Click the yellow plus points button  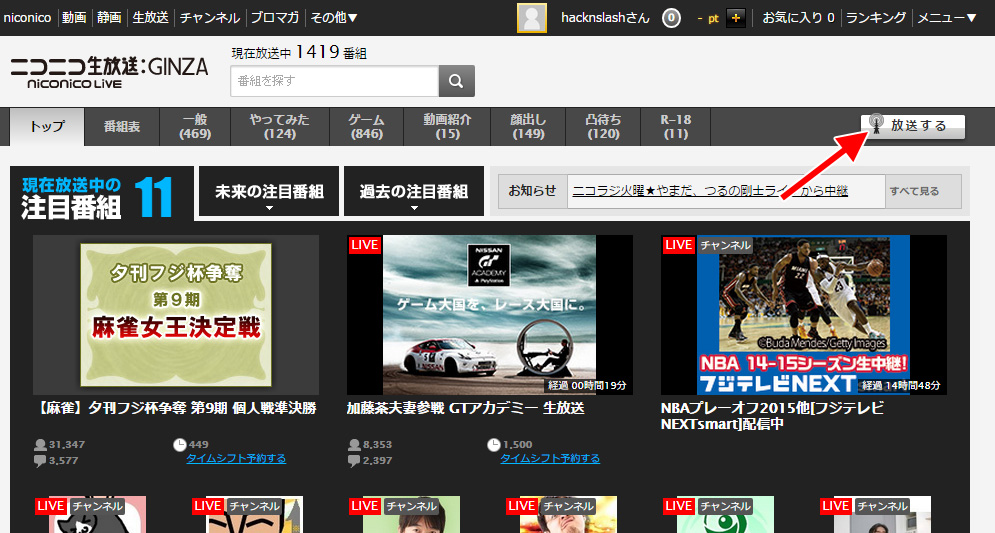click(735, 18)
